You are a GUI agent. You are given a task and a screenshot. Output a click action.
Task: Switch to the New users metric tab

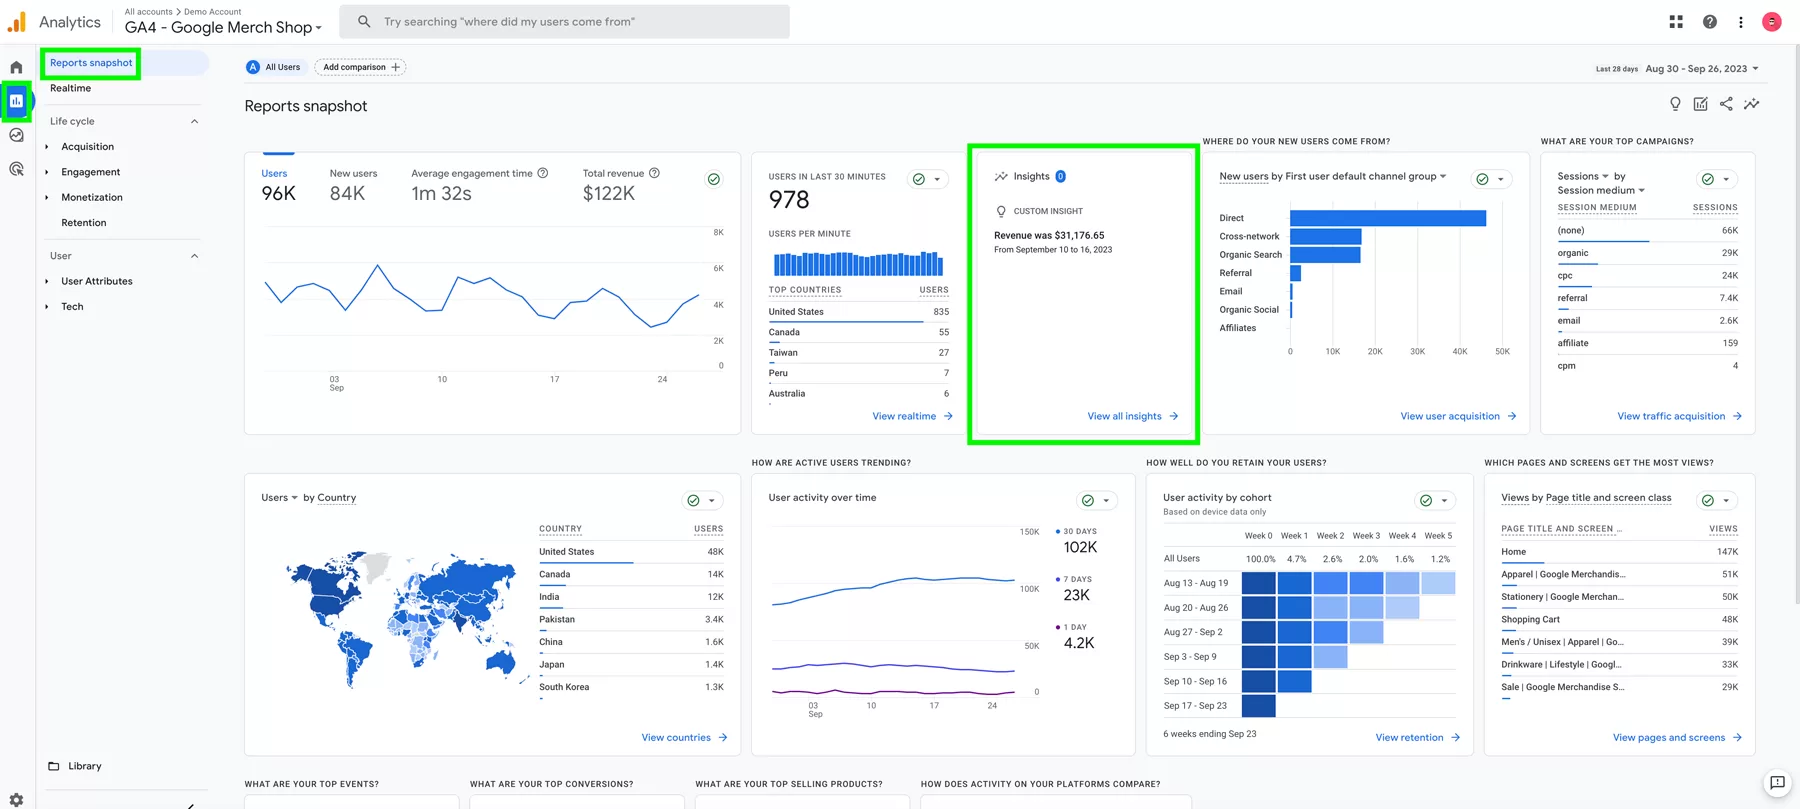[353, 185]
